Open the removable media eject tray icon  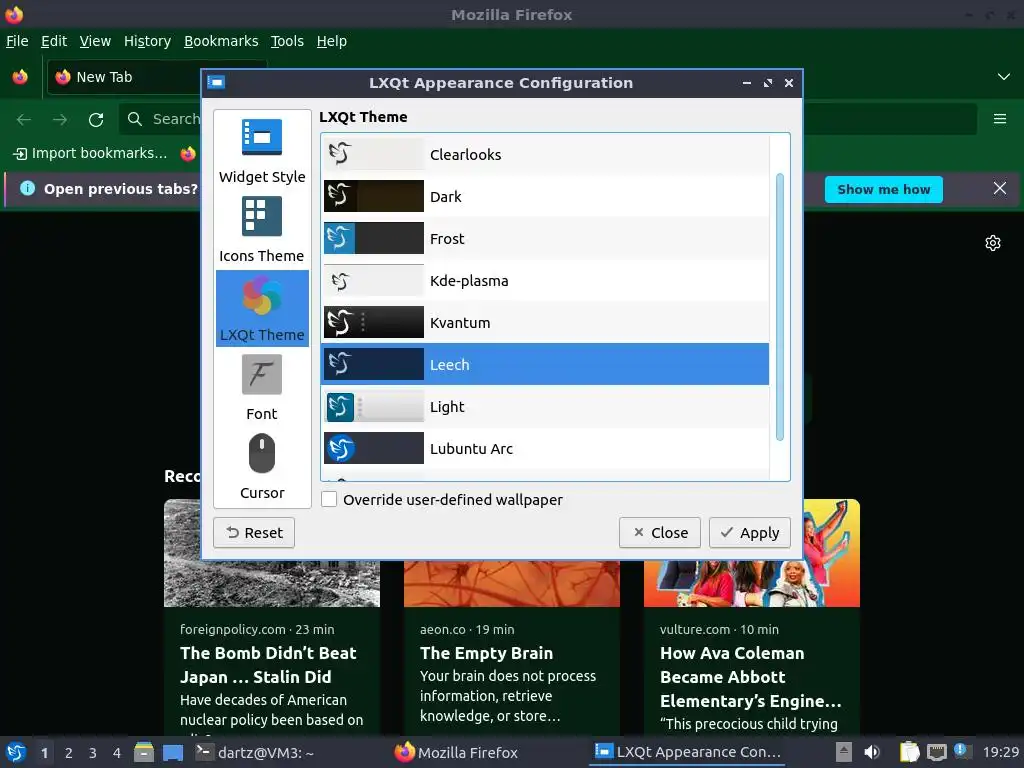(844, 752)
